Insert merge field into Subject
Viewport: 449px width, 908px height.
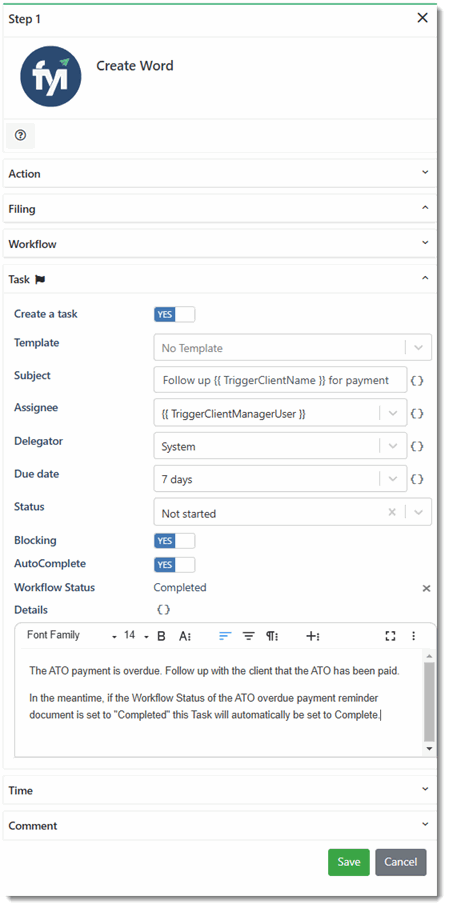click(x=417, y=381)
